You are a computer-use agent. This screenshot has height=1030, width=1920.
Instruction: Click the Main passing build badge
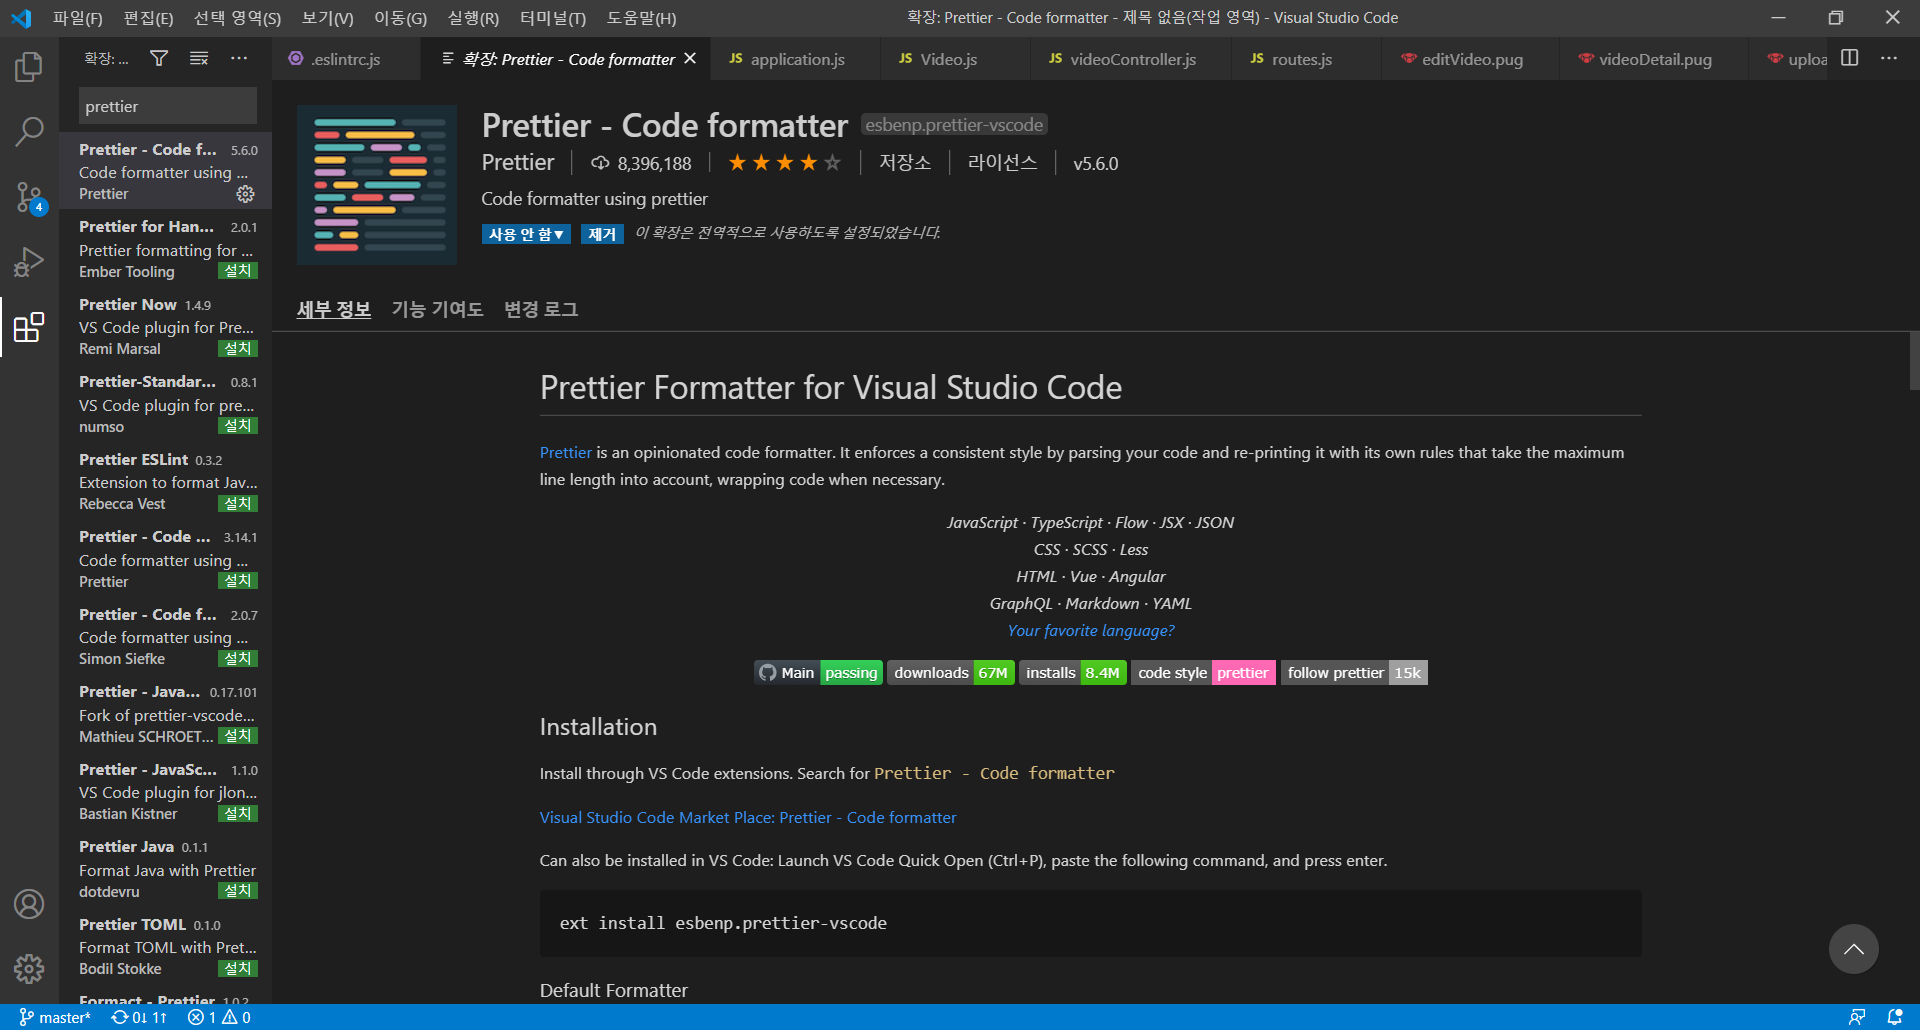(819, 673)
